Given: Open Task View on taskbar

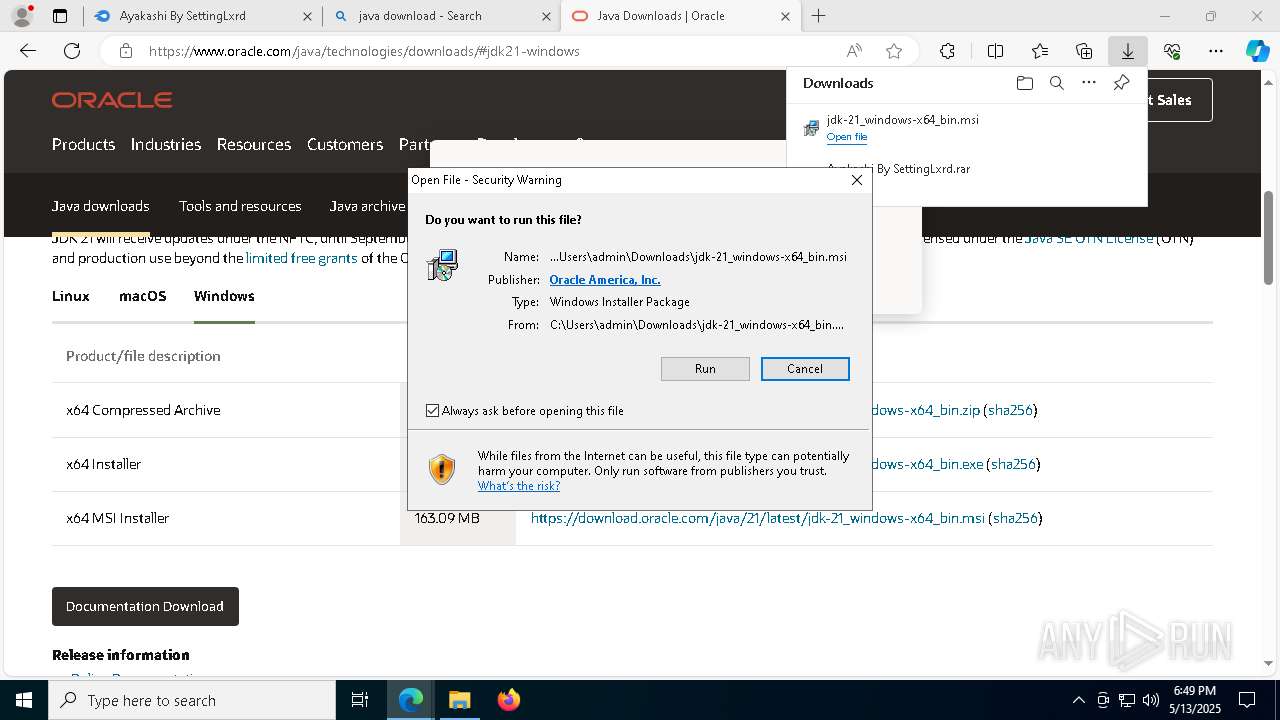Looking at the screenshot, I should (360, 700).
